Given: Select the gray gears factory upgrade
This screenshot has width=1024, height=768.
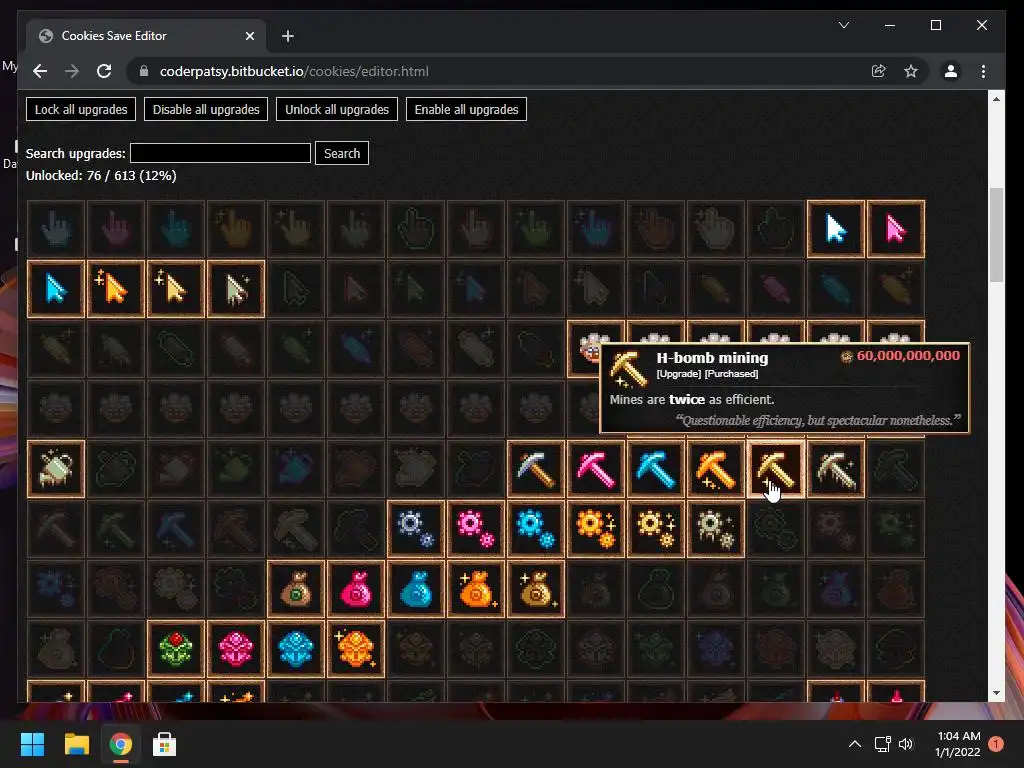Looking at the screenshot, I should pyautogui.click(x=415, y=529).
